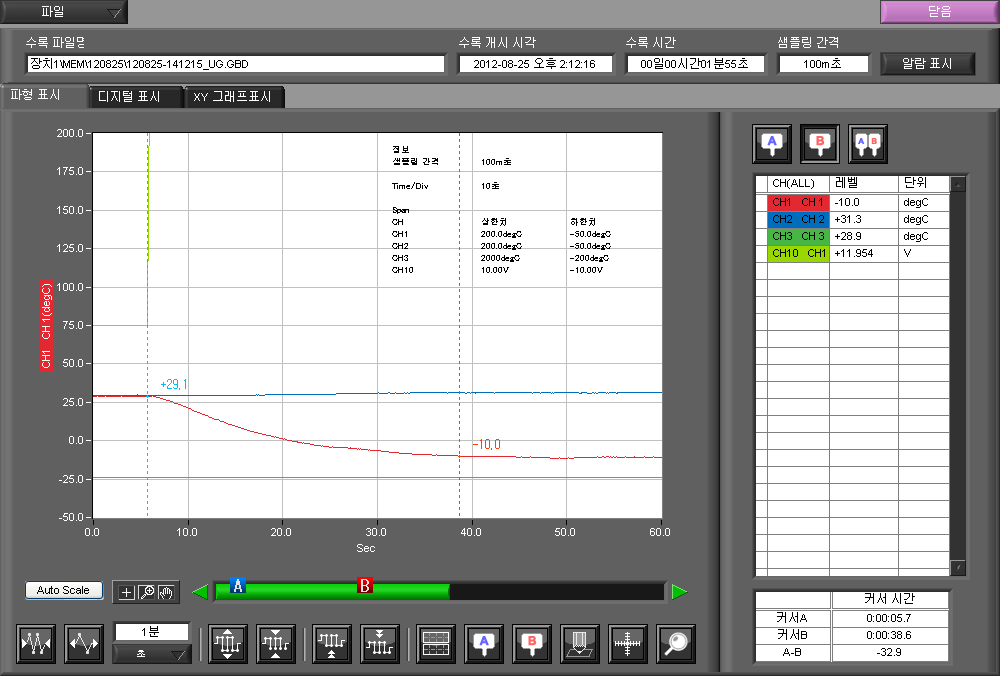This screenshot has height=676, width=1000.
Task: Click the crosshair grid icon in bottom toolbar
Action: tap(628, 645)
